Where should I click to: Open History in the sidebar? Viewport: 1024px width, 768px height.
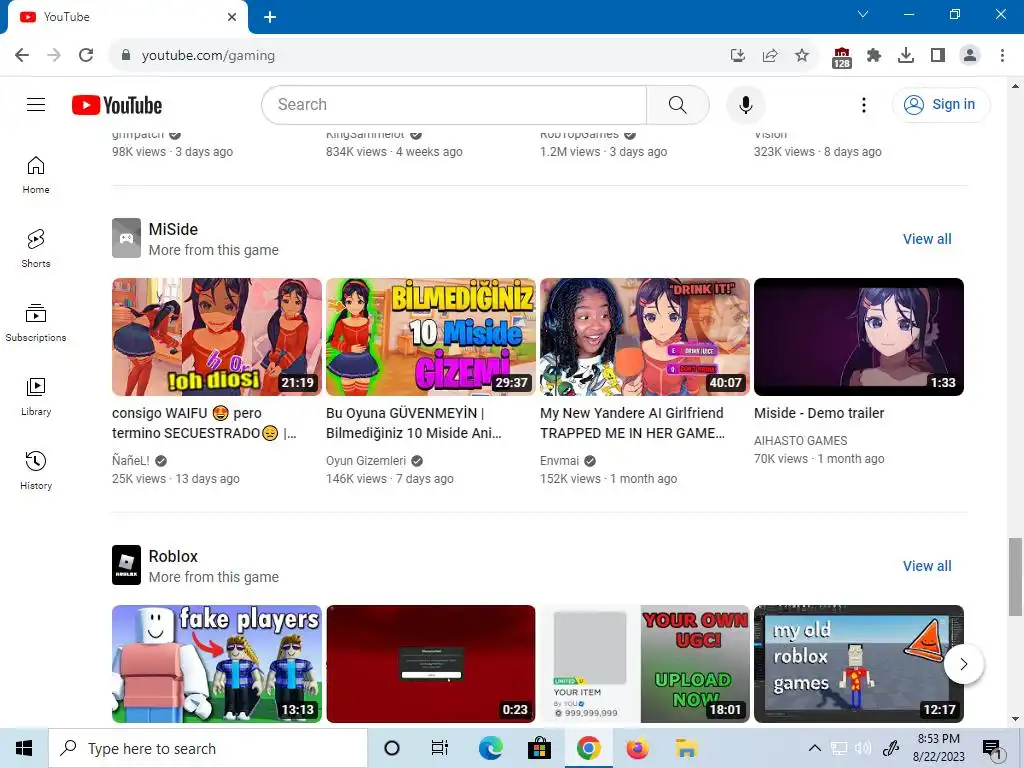coord(36,470)
